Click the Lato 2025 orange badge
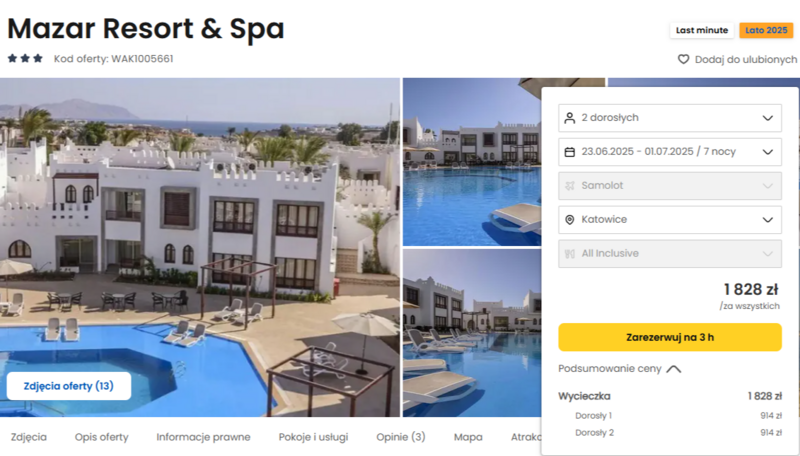The height and width of the screenshot is (456, 800). [766, 30]
